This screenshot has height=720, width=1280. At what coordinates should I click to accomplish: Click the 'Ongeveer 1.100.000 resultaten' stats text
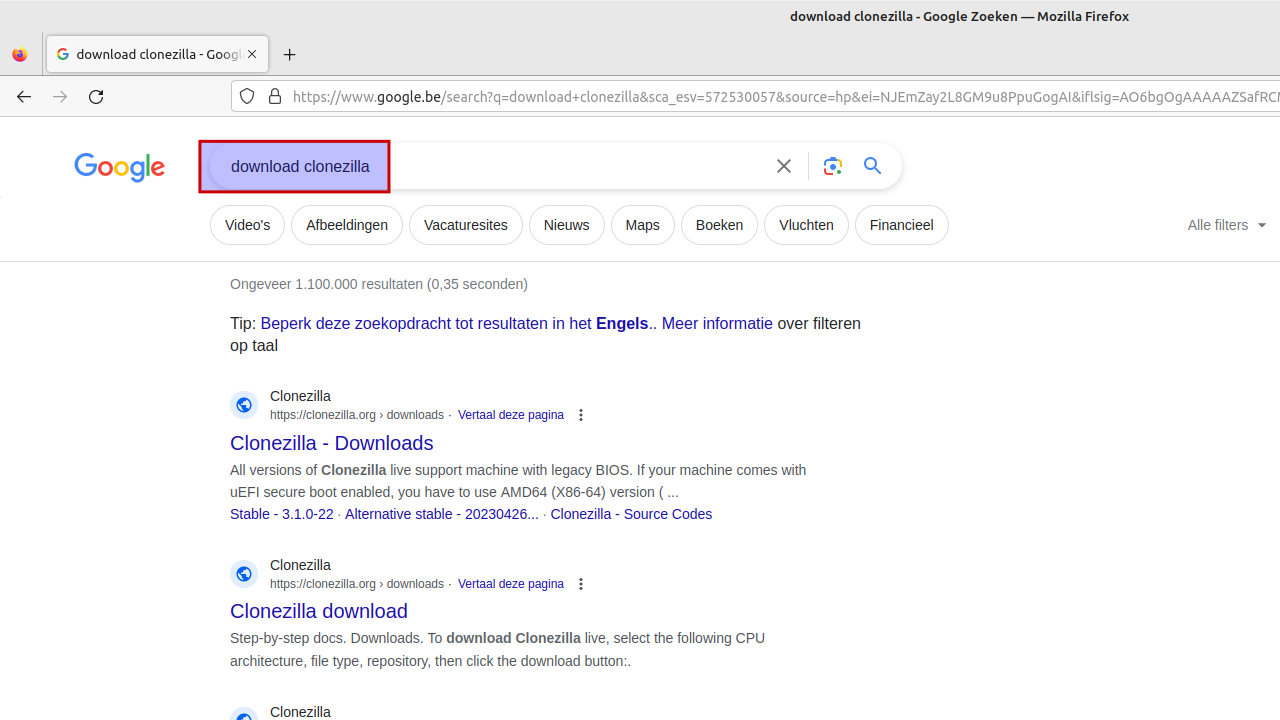379,284
